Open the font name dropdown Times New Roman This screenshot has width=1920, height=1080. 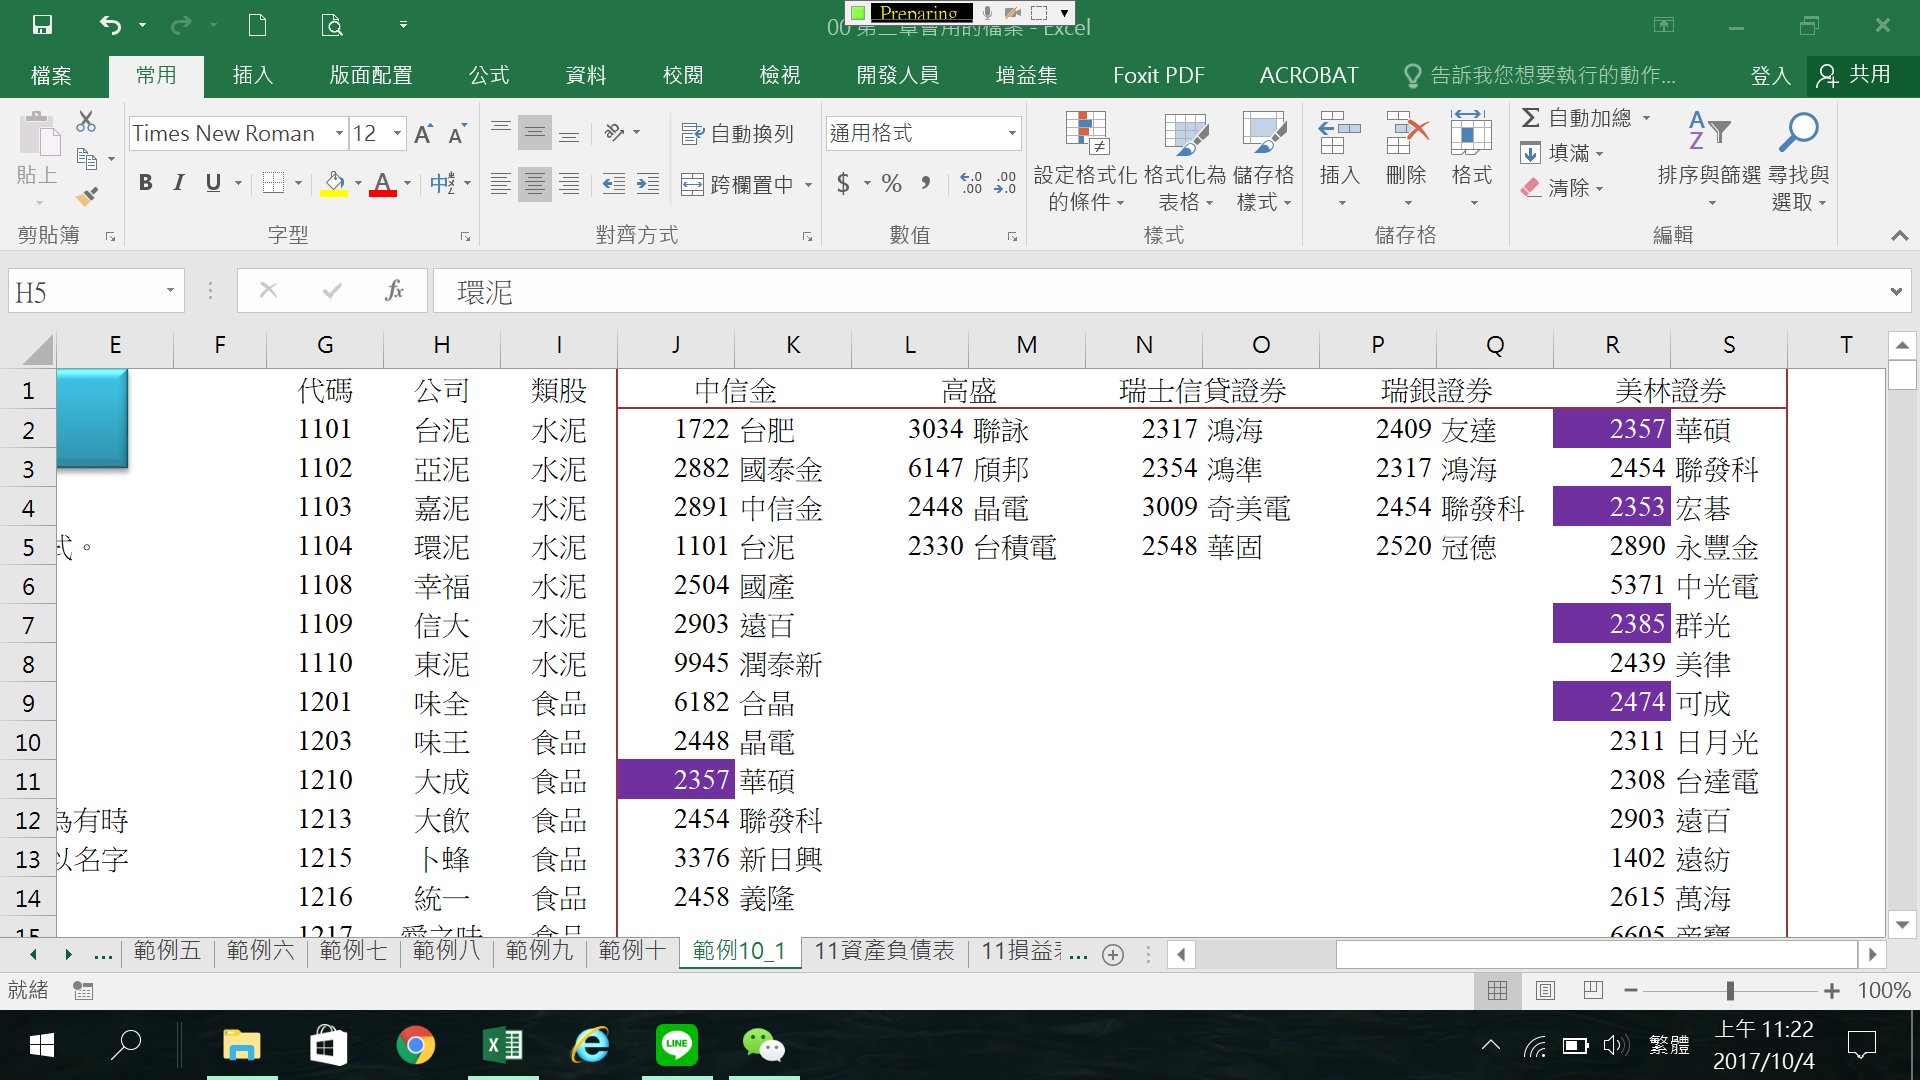pyautogui.click(x=339, y=134)
